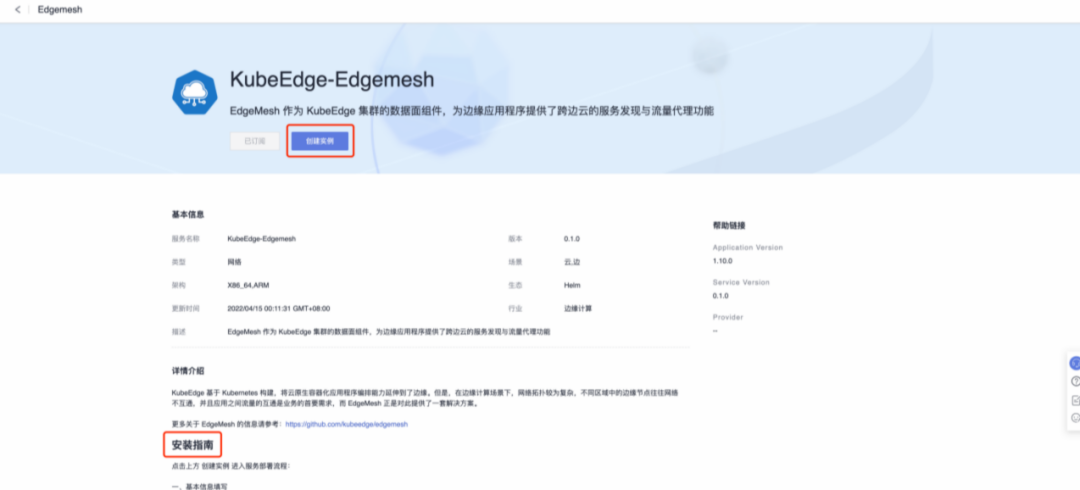The height and width of the screenshot is (490, 1080).
Task: Click the 安装指南 heading
Action: pos(192,445)
